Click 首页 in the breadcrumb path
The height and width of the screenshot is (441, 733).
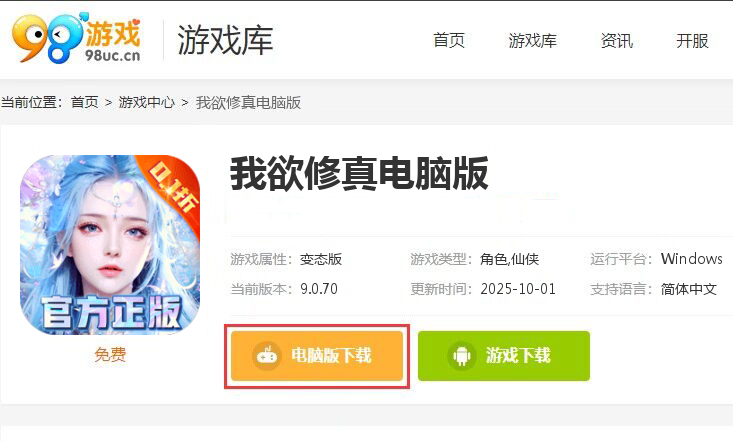tap(85, 102)
